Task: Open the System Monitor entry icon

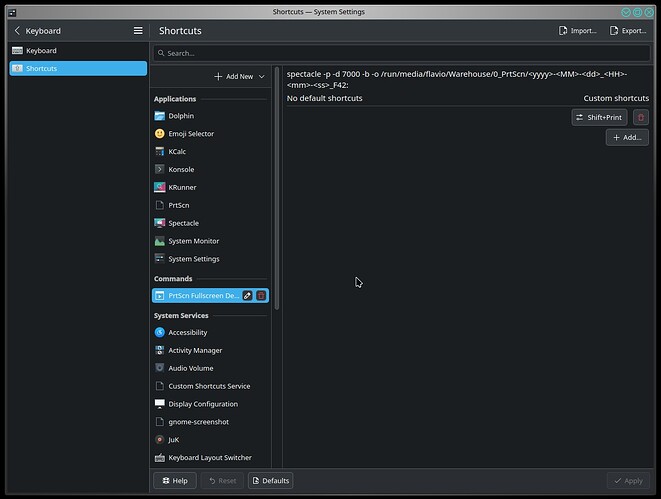Action: click(x=159, y=241)
